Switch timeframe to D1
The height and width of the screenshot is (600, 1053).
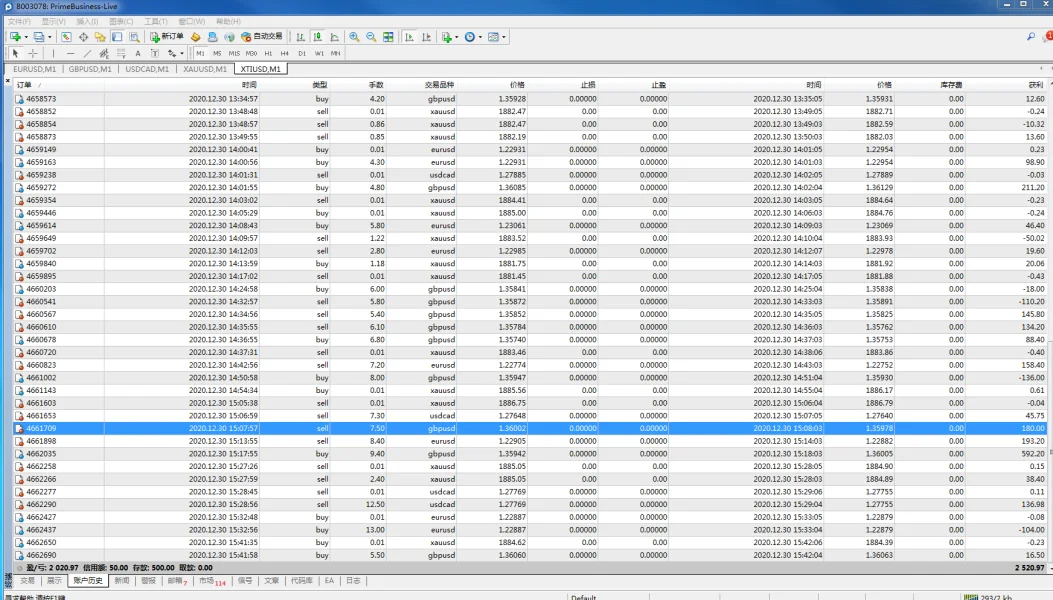click(302, 53)
